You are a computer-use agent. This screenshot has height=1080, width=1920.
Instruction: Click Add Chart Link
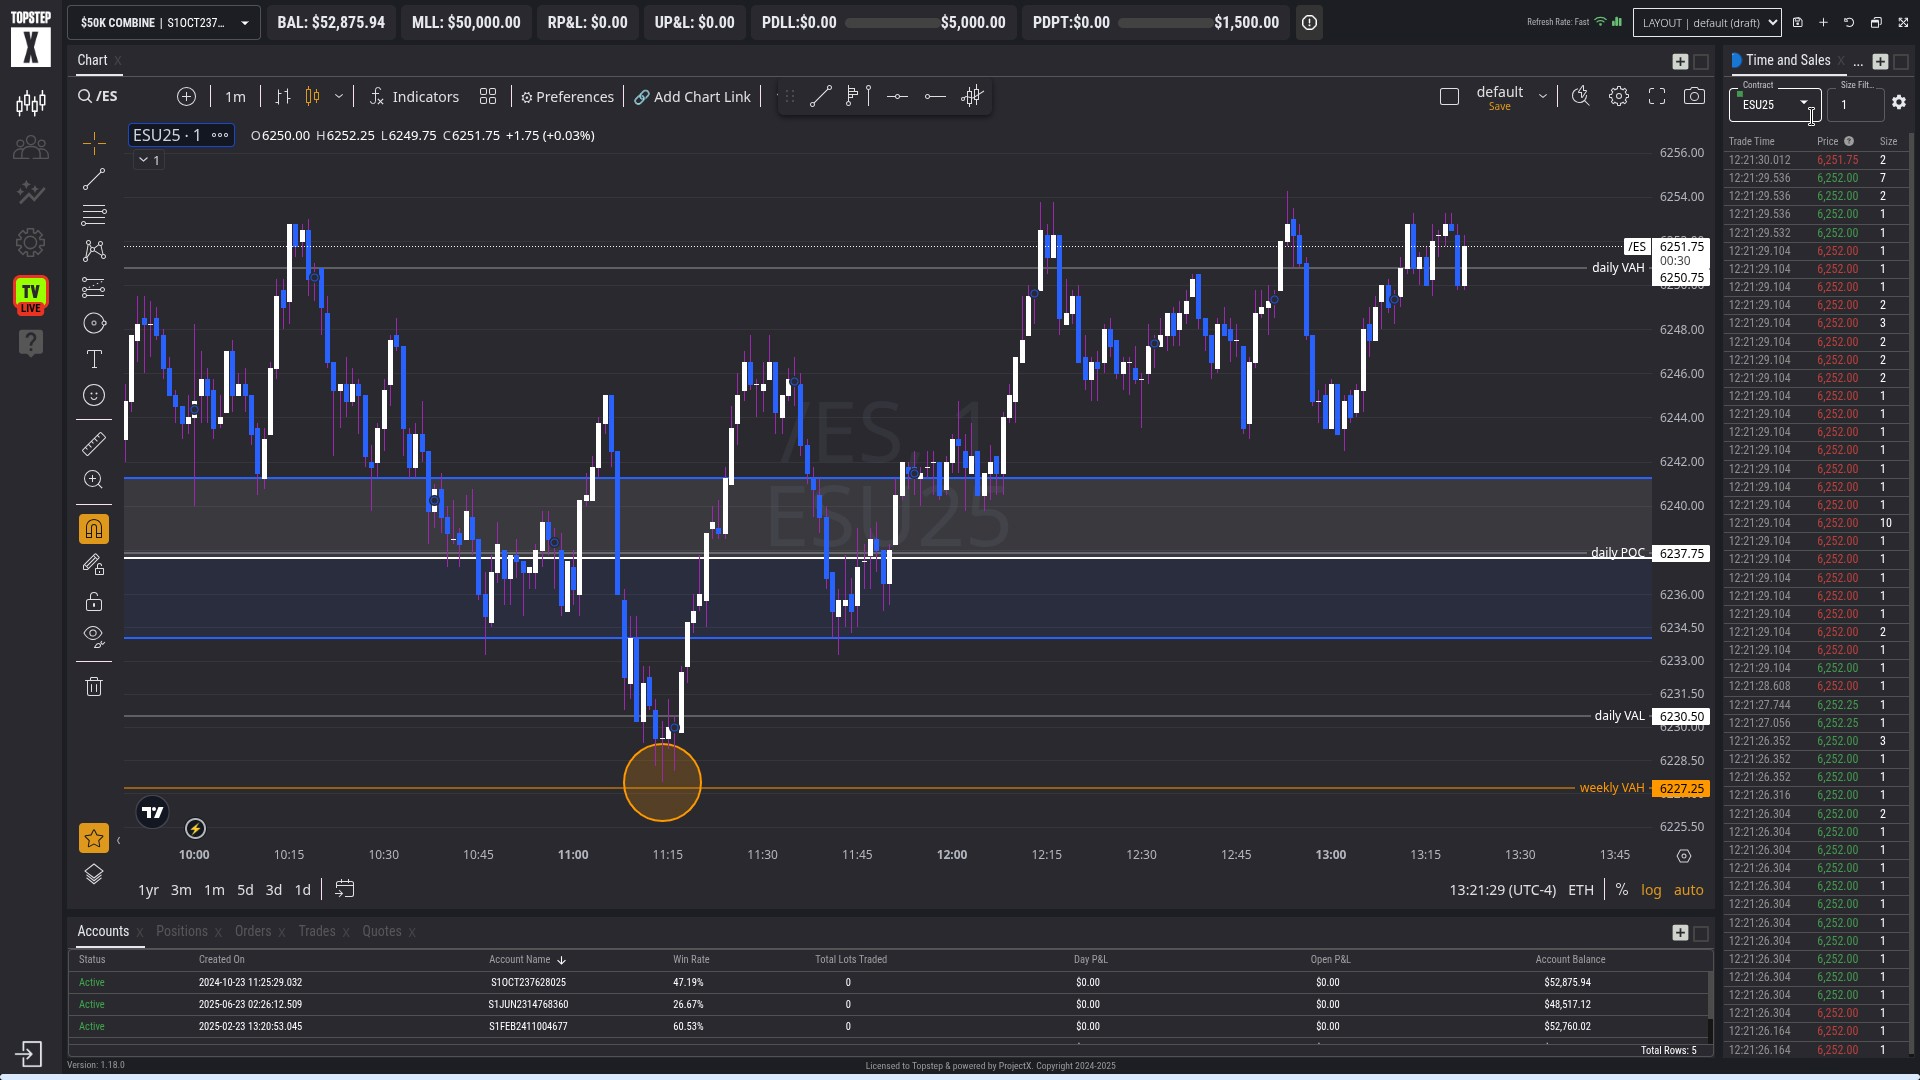coord(692,97)
